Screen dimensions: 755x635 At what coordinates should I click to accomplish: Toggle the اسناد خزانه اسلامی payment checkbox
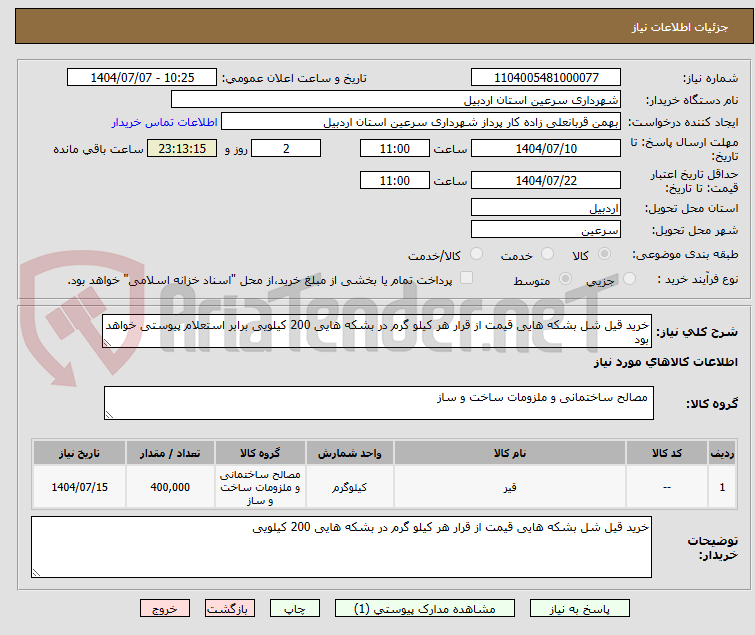(466, 278)
